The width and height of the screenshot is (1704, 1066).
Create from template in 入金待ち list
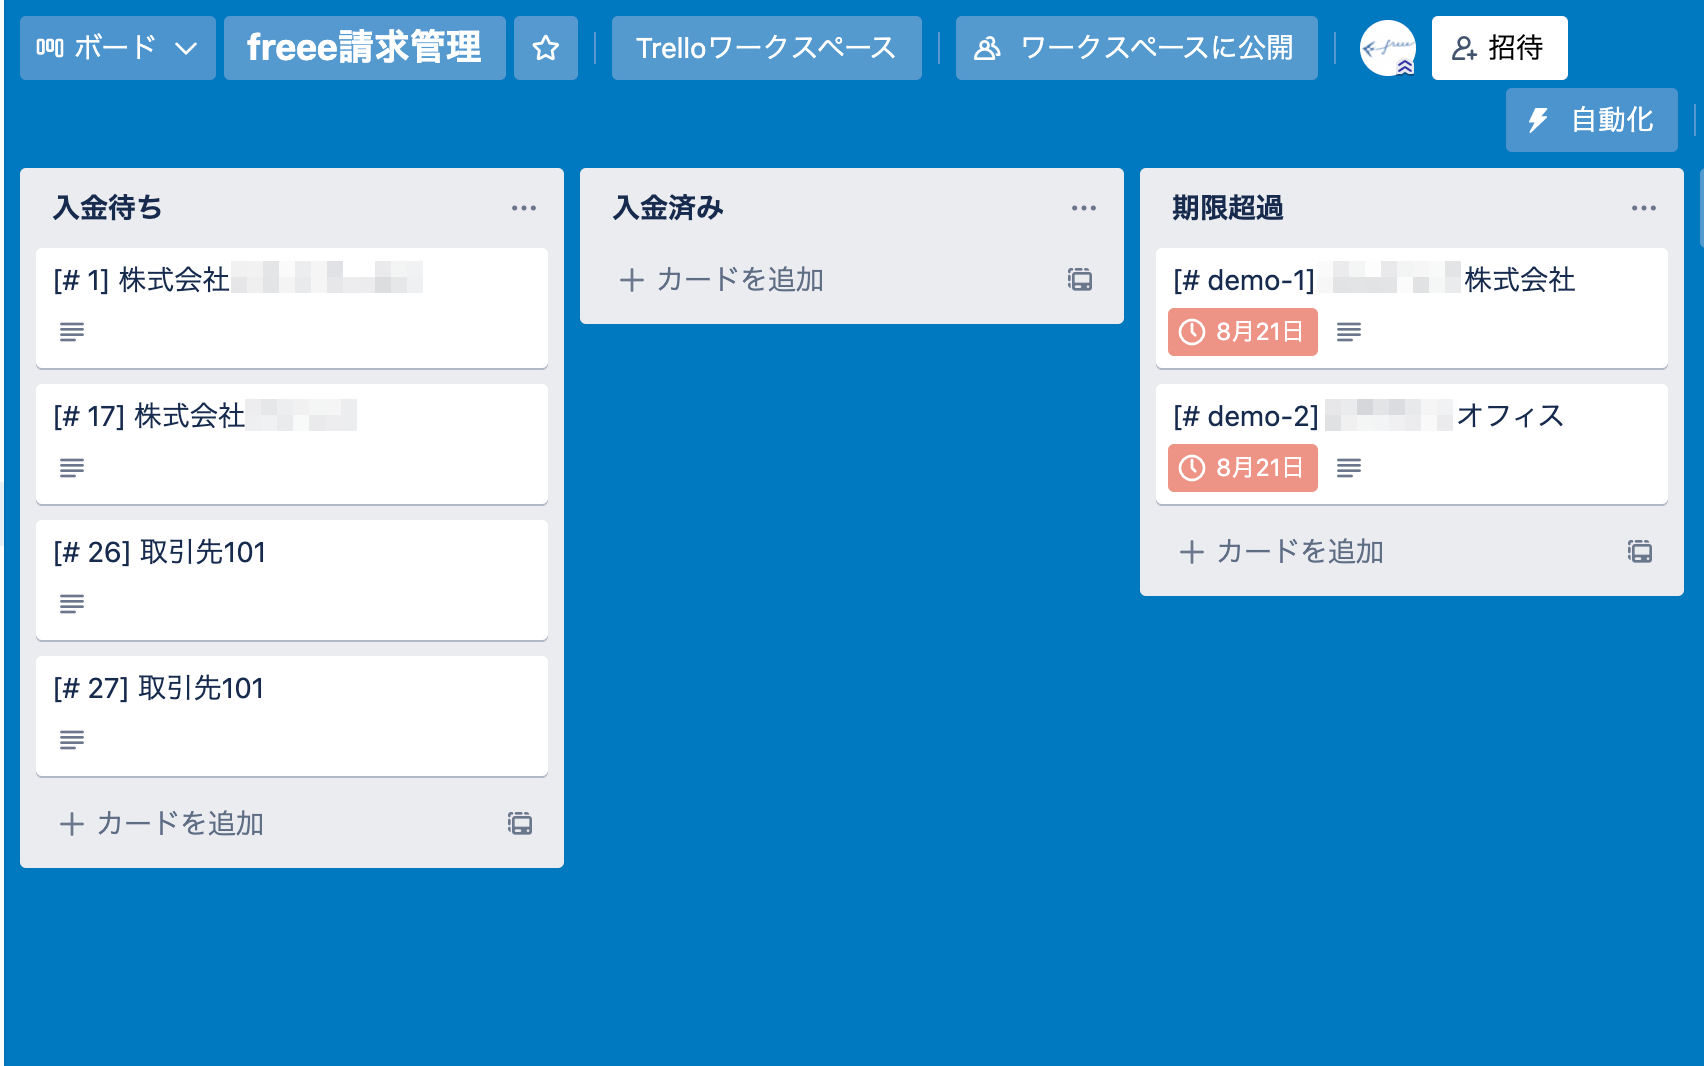point(520,824)
